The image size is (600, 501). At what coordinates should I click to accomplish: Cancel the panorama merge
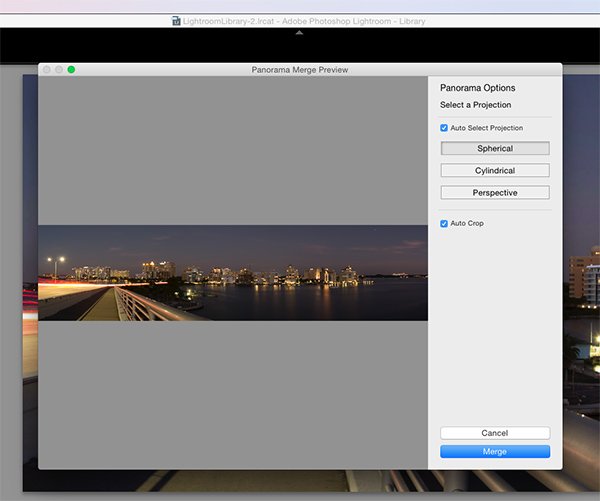point(494,433)
